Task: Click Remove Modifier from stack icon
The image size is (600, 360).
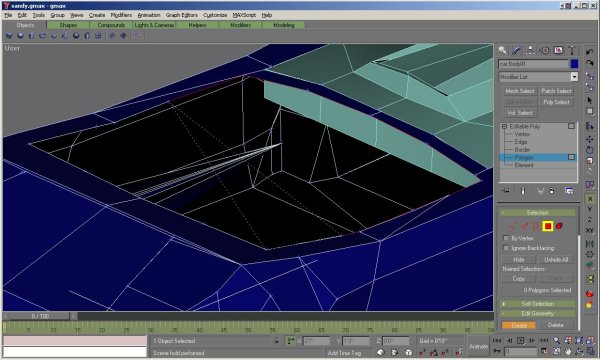Action: 552,191
